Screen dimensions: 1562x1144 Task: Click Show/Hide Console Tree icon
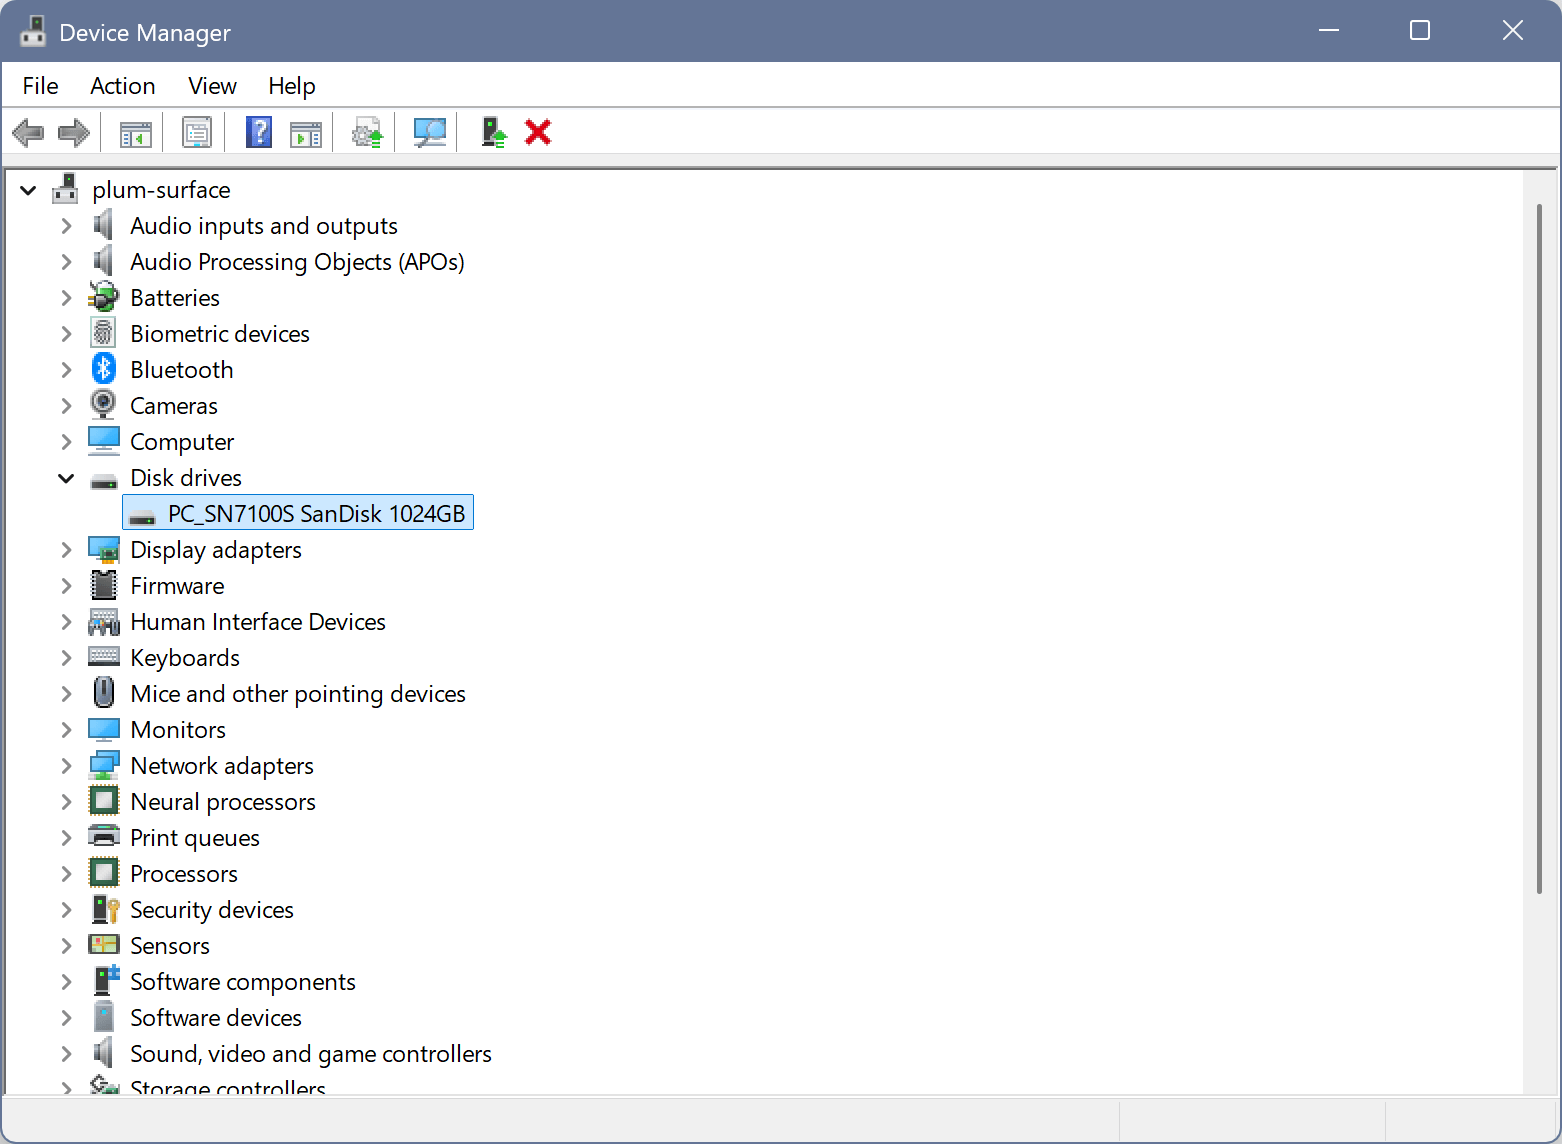(136, 132)
